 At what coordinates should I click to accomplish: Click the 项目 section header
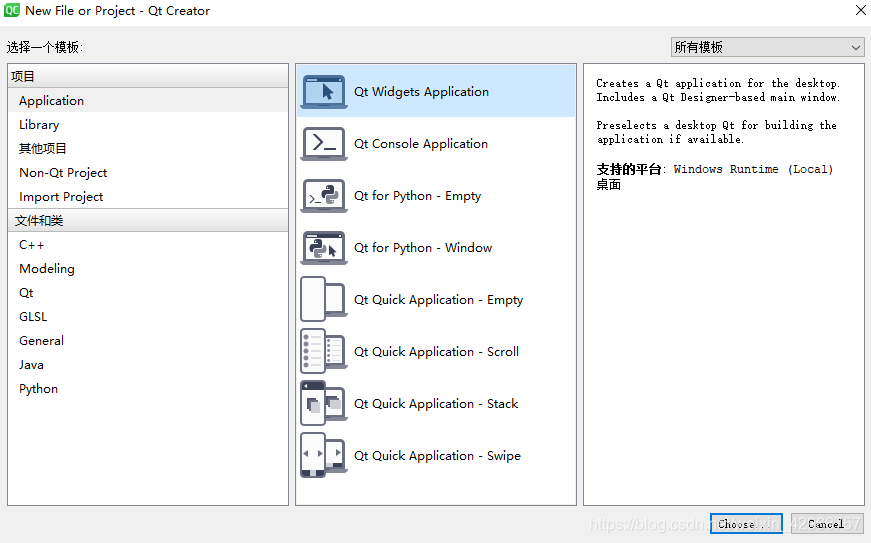click(x=148, y=76)
